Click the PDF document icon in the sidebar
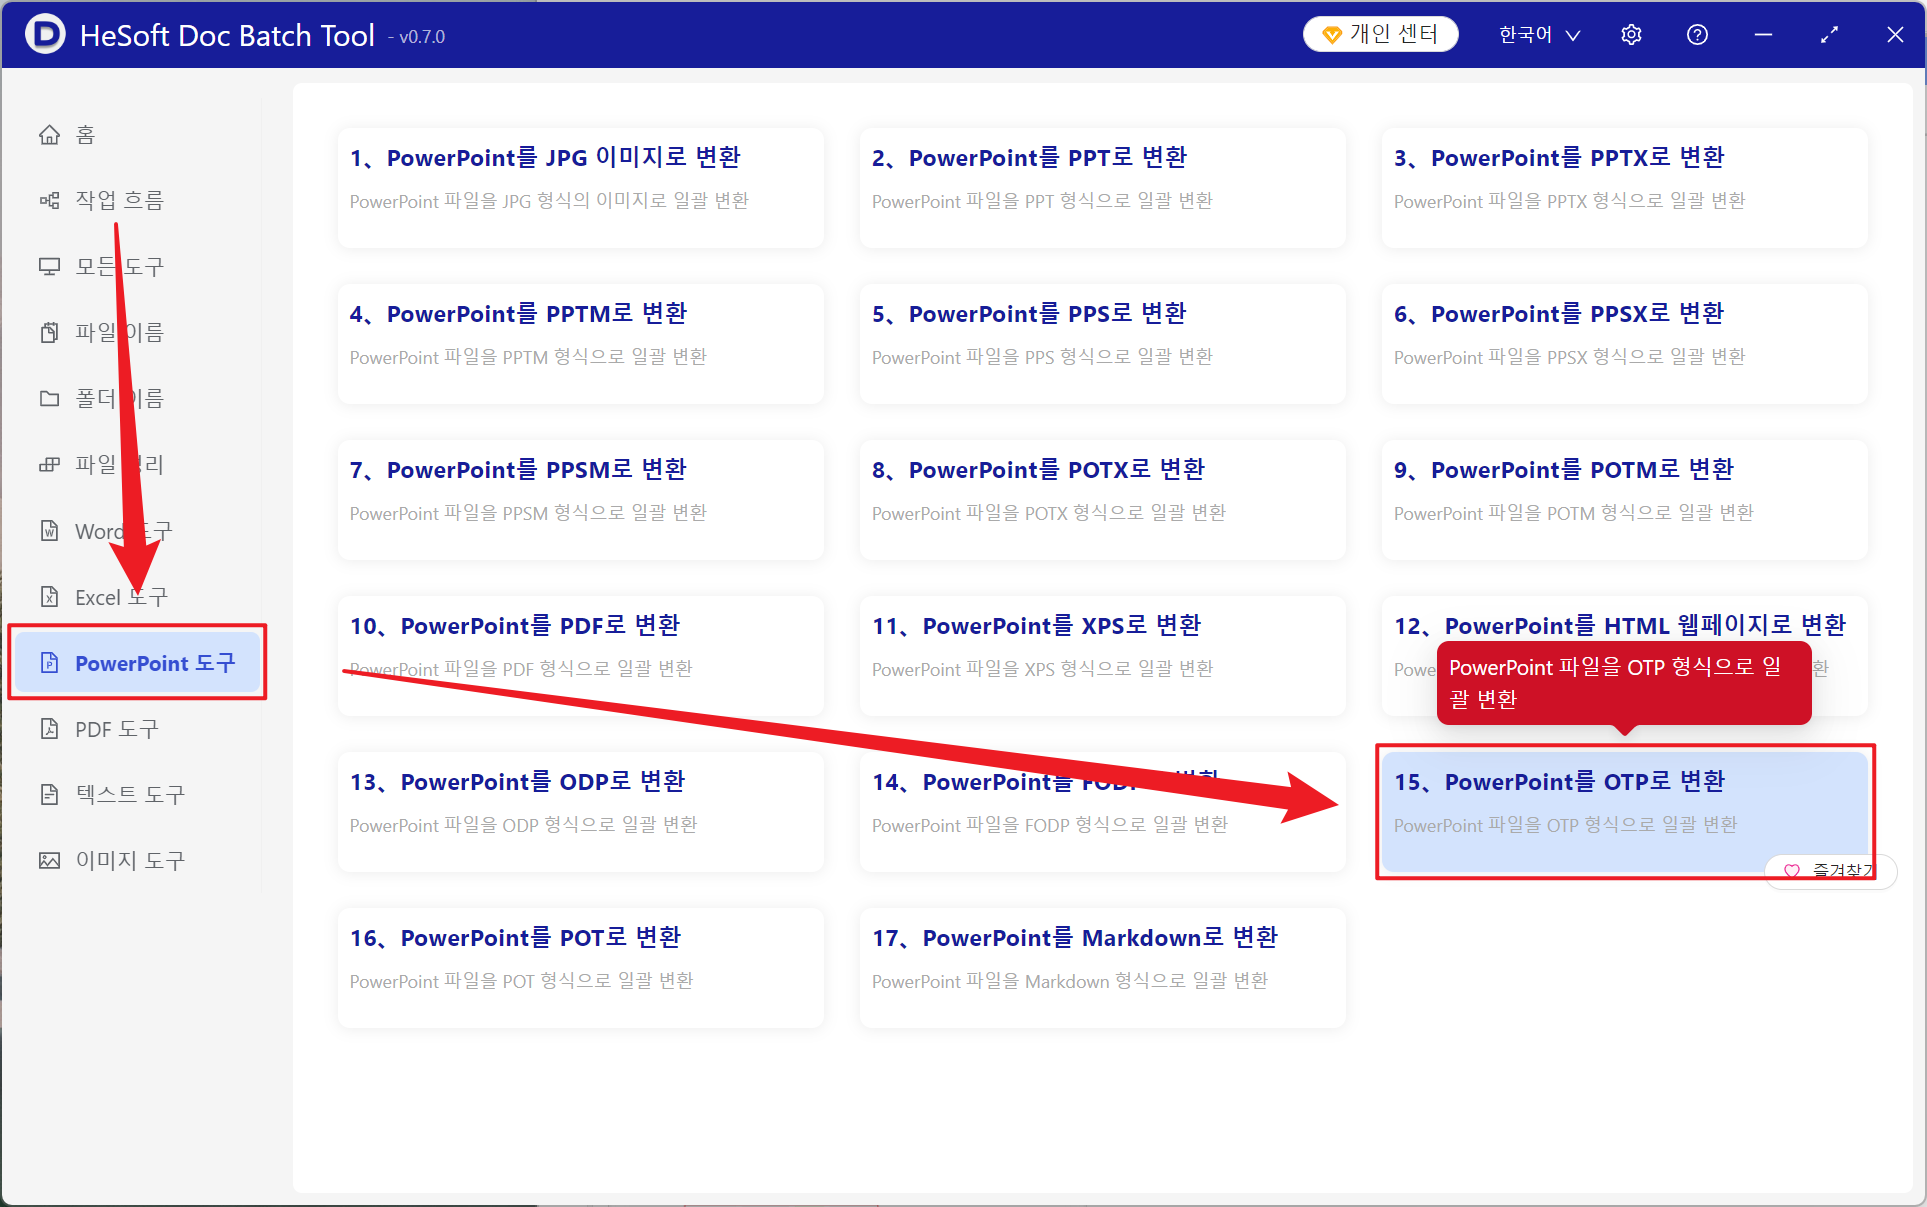The height and width of the screenshot is (1207, 1927). [49, 729]
